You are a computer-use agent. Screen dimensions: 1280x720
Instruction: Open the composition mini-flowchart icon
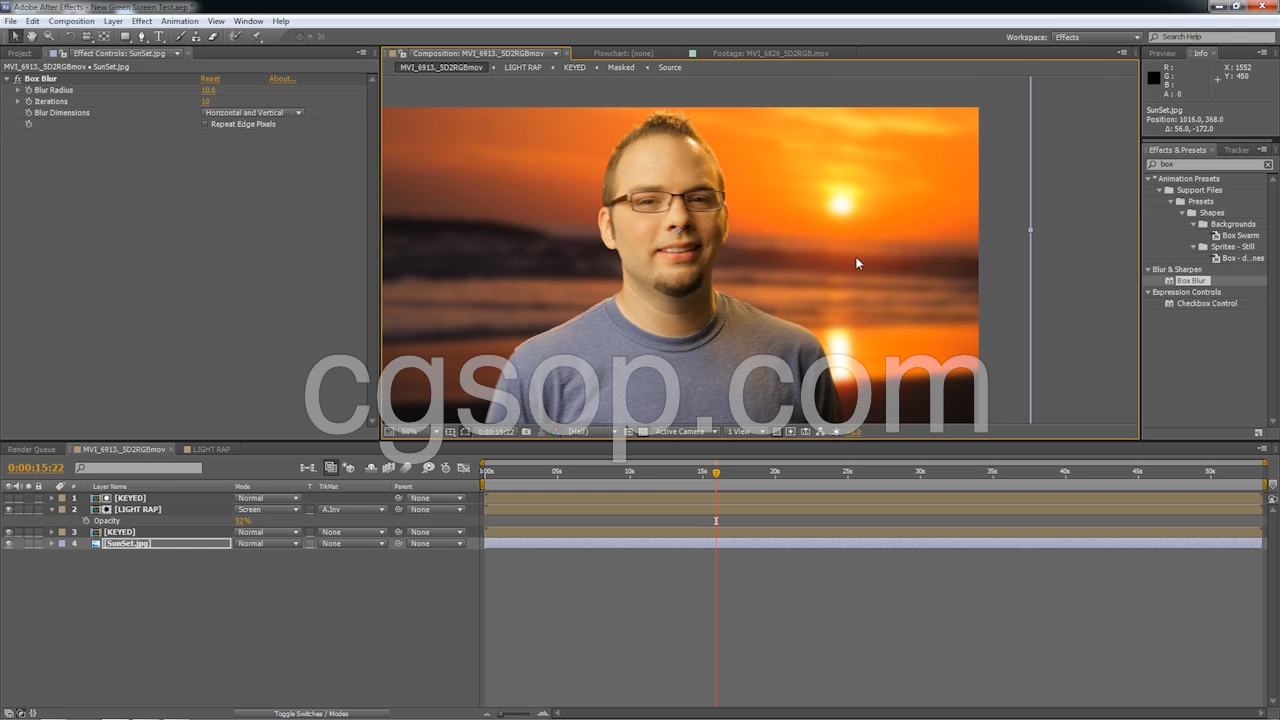click(x=308, y=467)
